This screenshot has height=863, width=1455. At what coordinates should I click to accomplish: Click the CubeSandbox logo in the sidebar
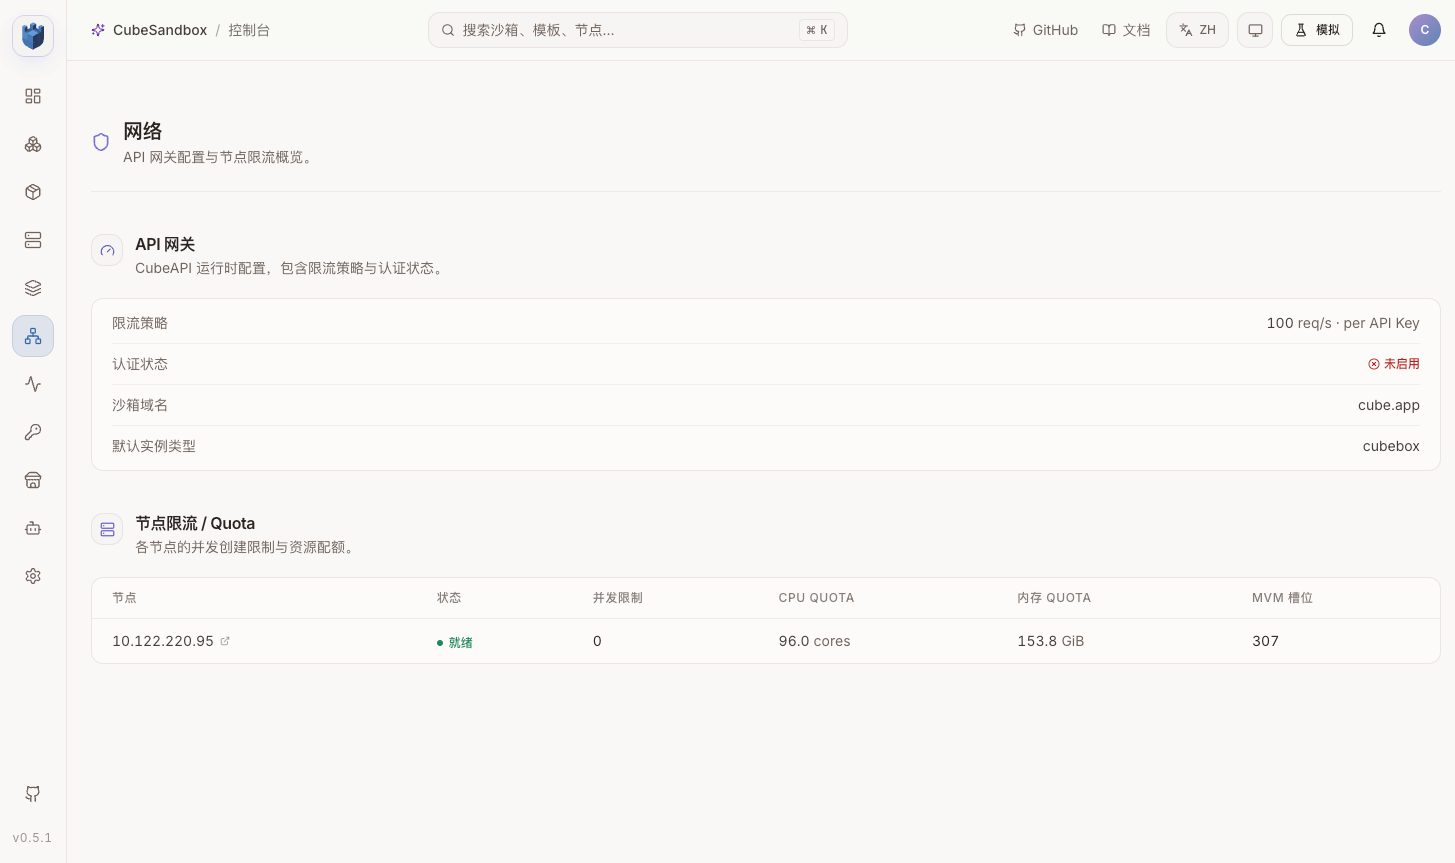coord(33,36)
